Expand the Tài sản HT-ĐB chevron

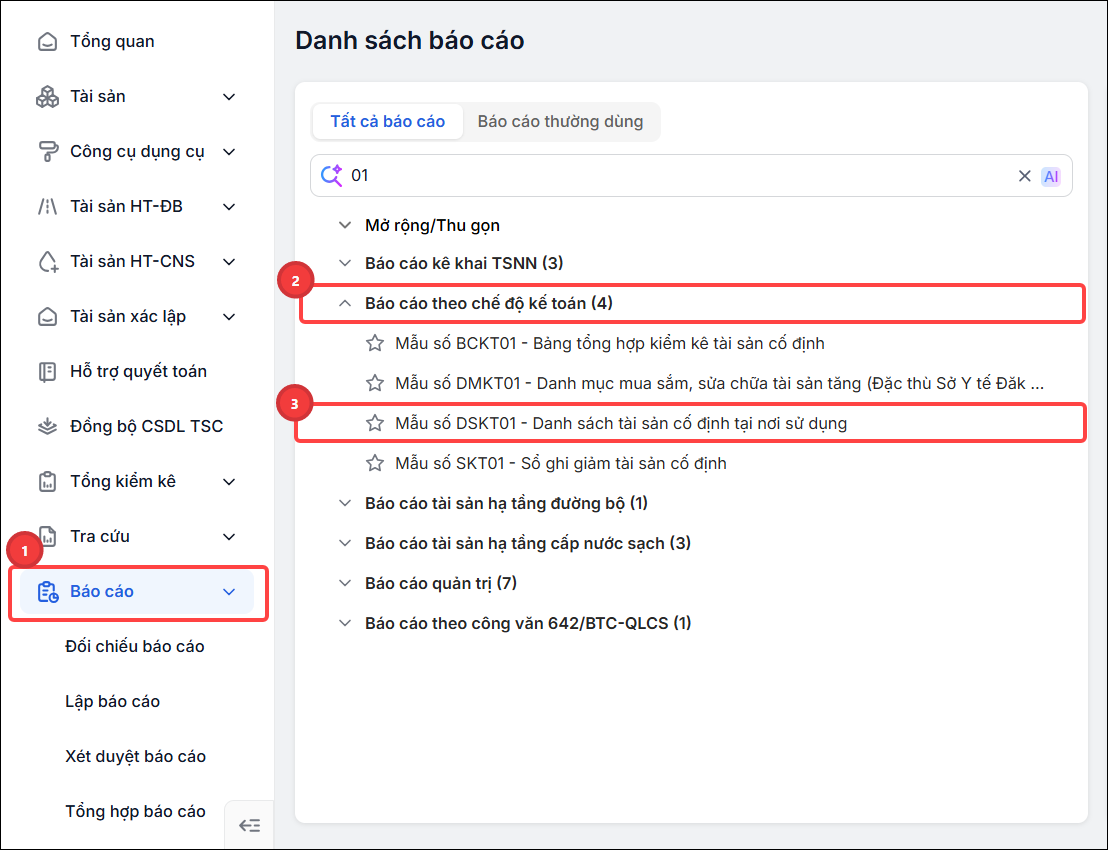point(229,207)
